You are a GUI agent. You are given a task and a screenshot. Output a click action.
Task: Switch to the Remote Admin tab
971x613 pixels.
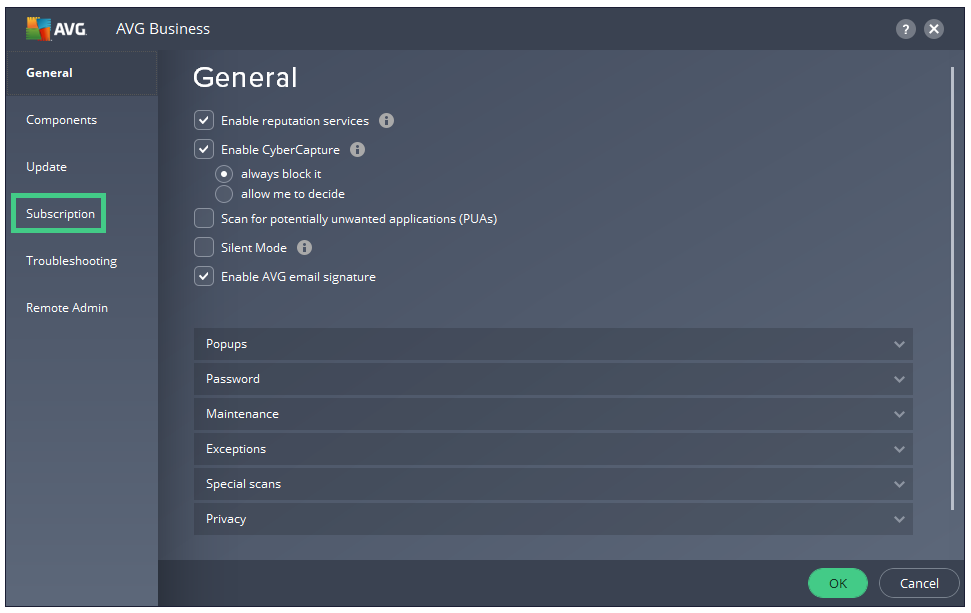[x=67, y=308]
